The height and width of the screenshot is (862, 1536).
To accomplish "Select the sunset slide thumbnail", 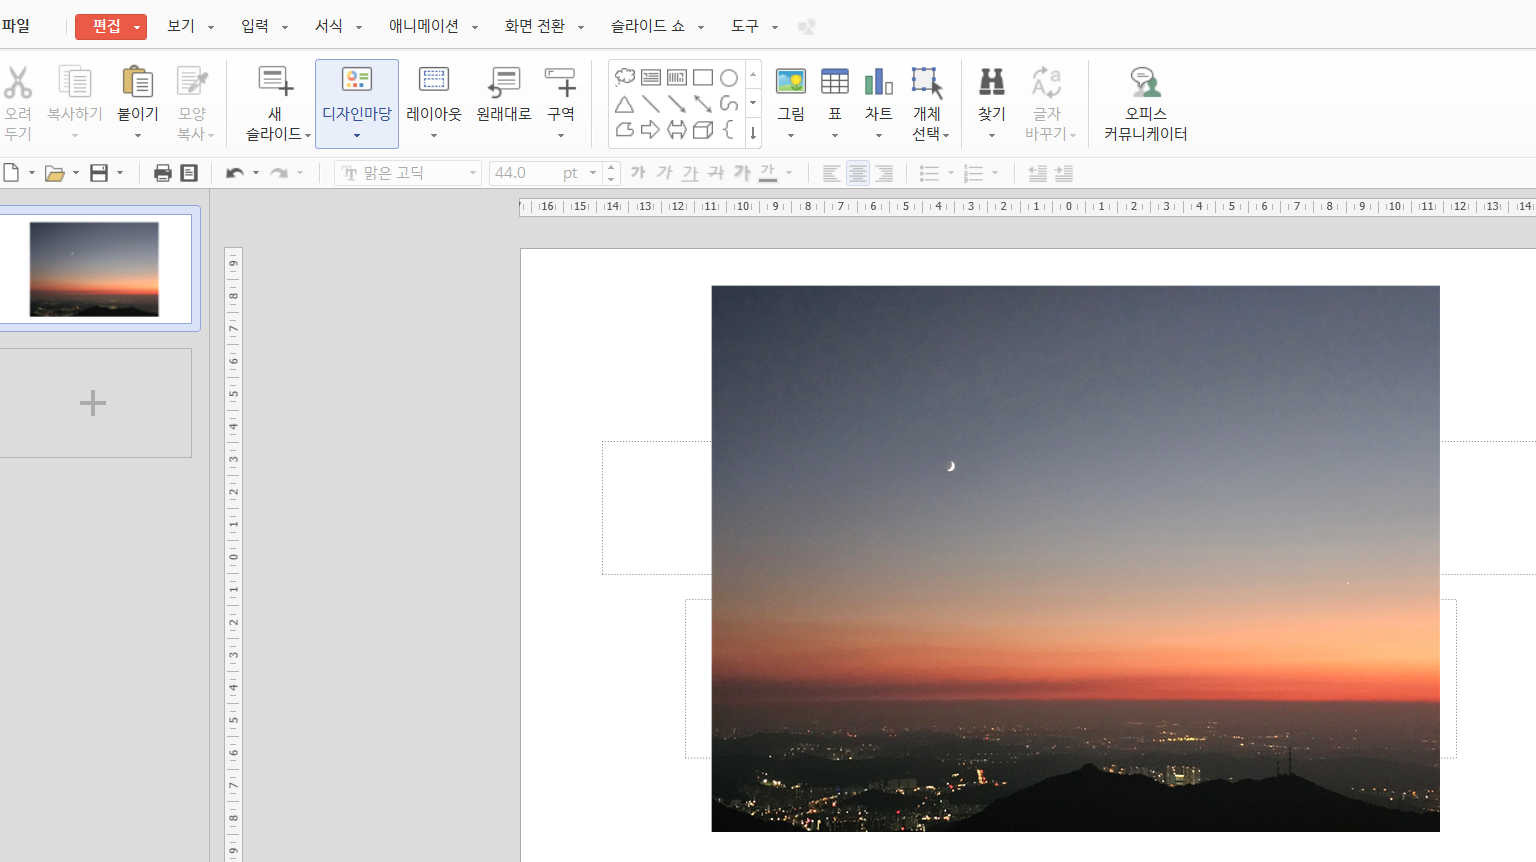I will (94, 269).
